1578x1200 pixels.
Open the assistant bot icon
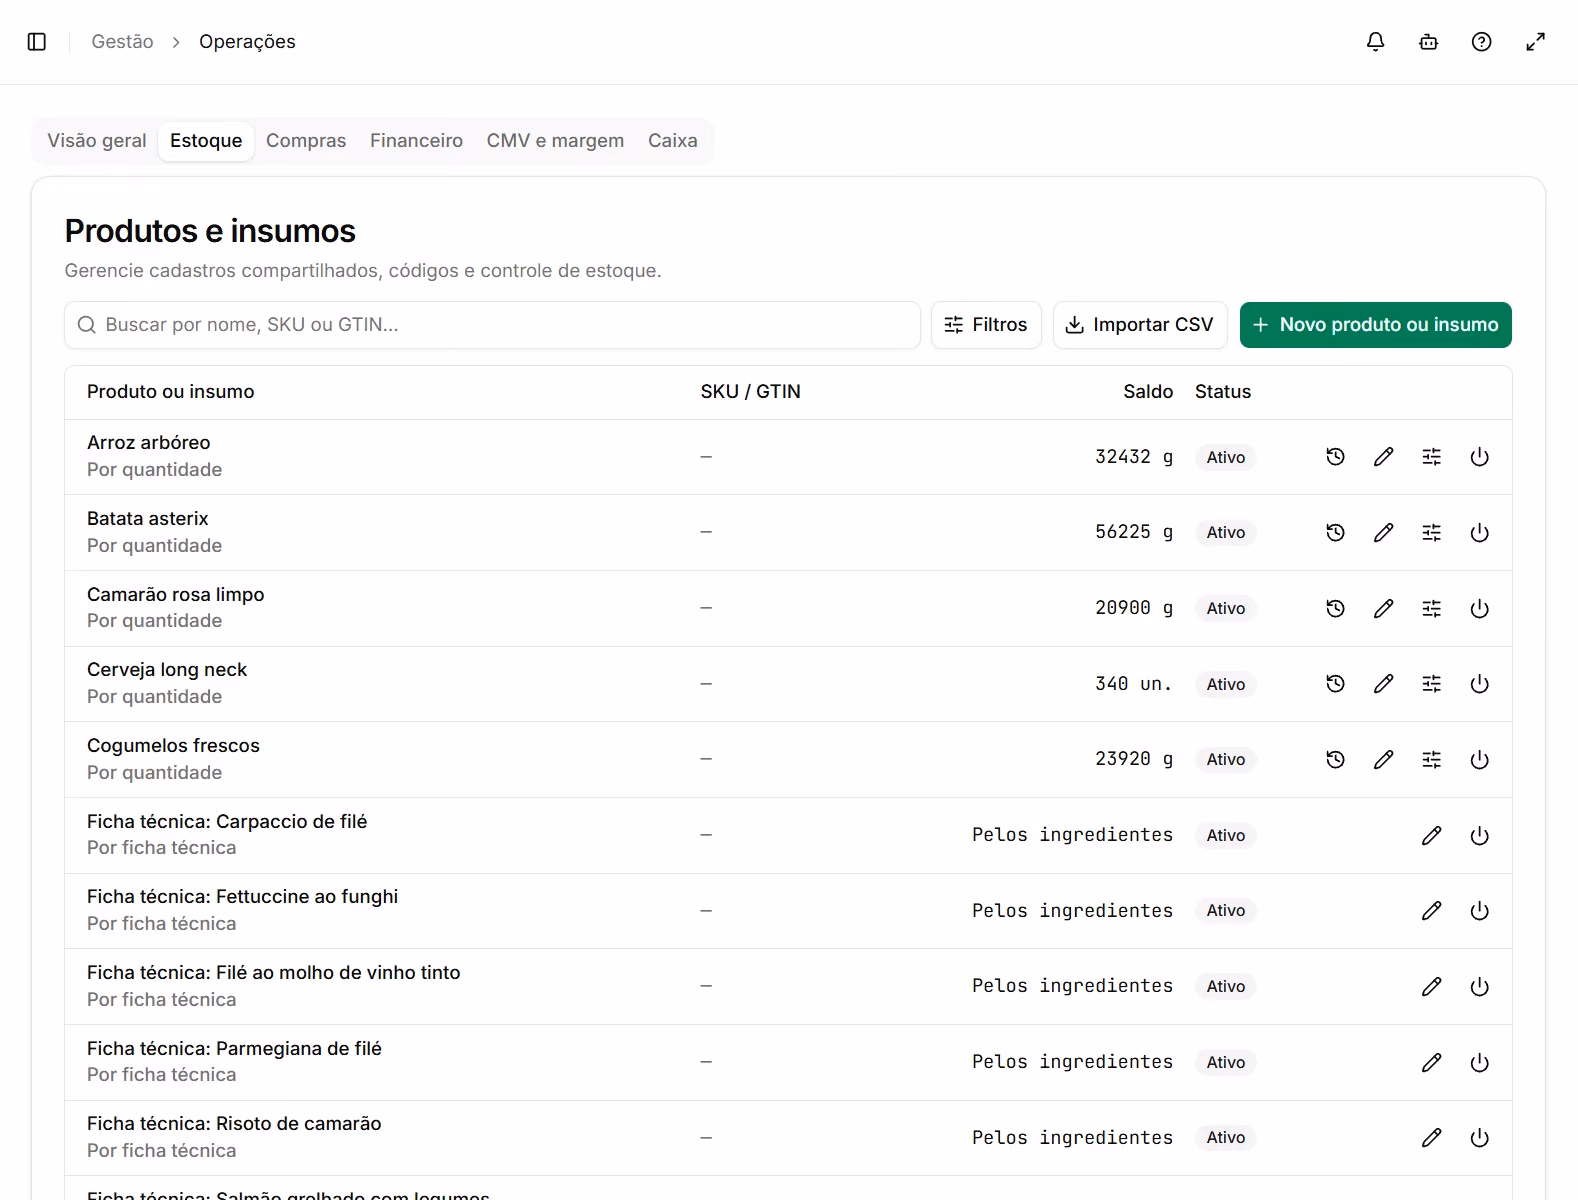tap(1429, 42)
